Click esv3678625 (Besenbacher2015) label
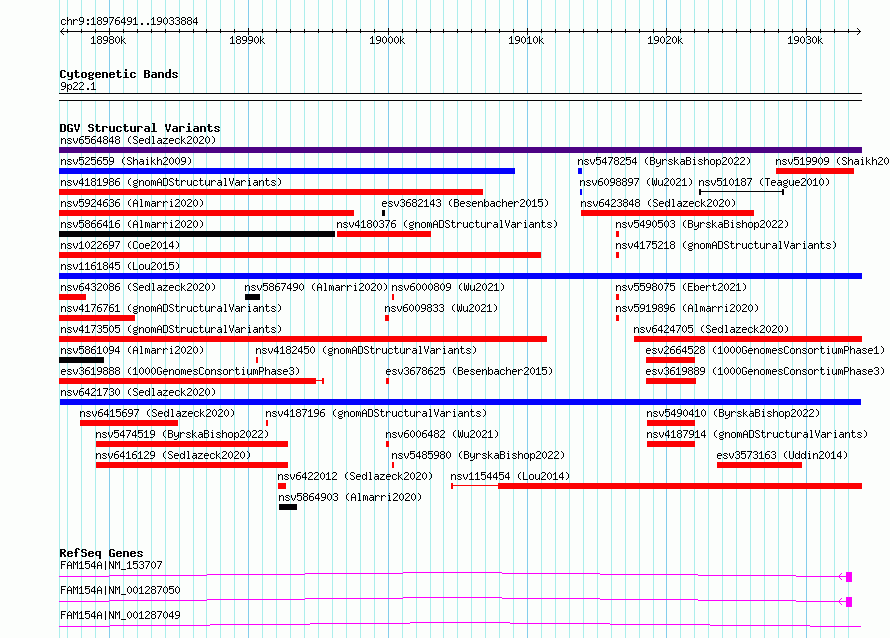 point(469,371)
